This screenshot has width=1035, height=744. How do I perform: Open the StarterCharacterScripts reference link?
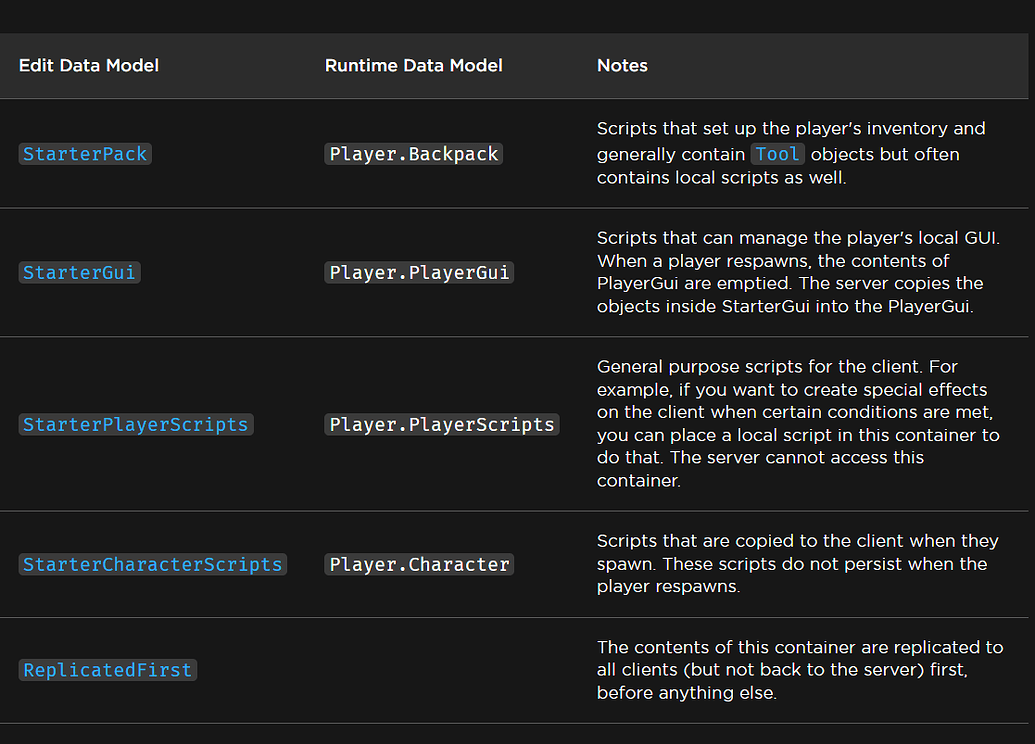tap(152, 564)
